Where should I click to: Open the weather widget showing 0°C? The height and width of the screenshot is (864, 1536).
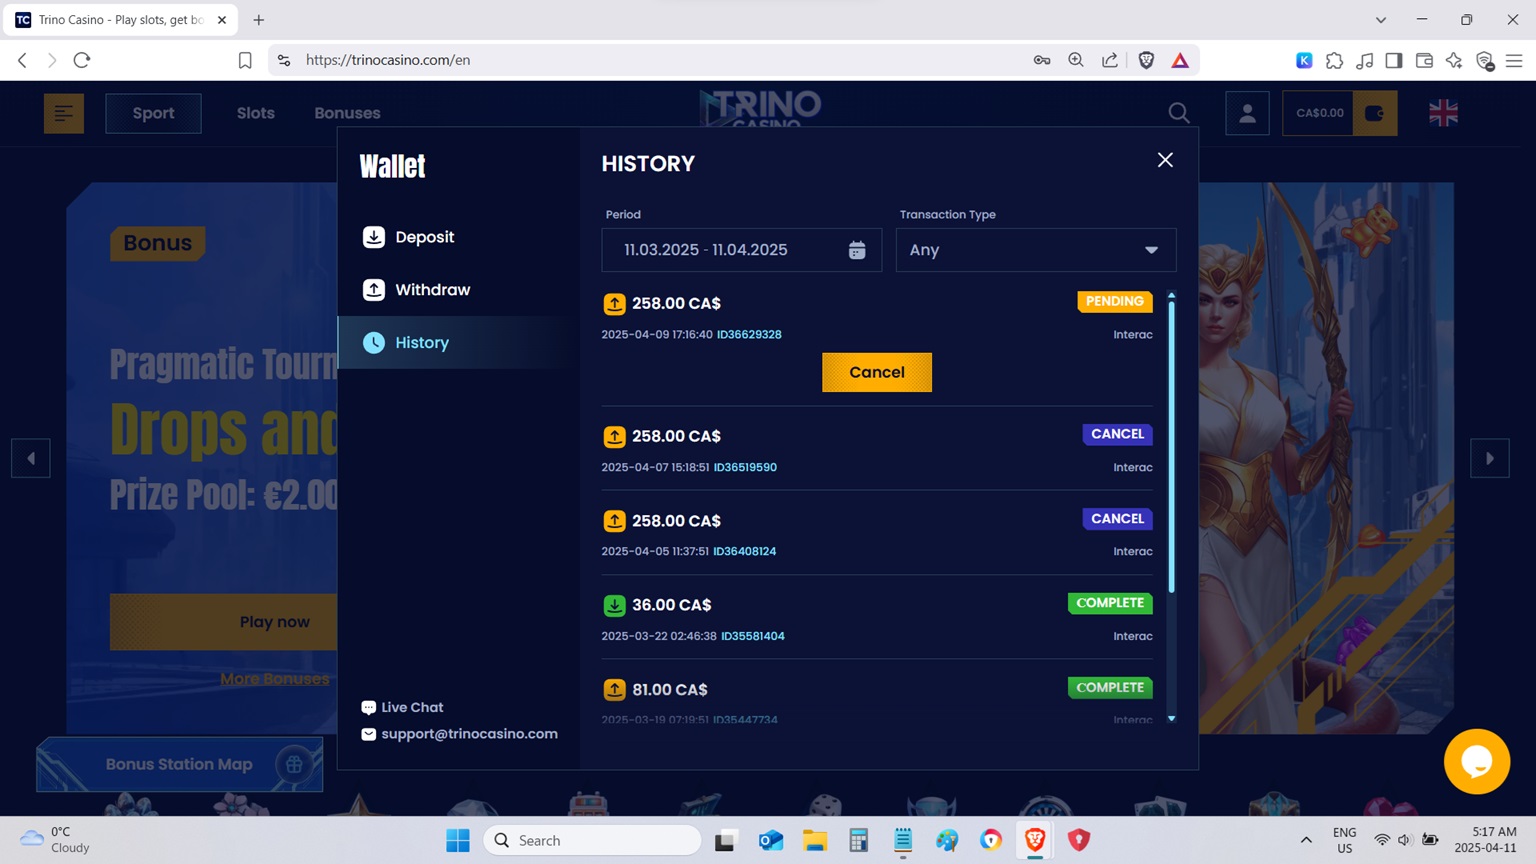56,840
